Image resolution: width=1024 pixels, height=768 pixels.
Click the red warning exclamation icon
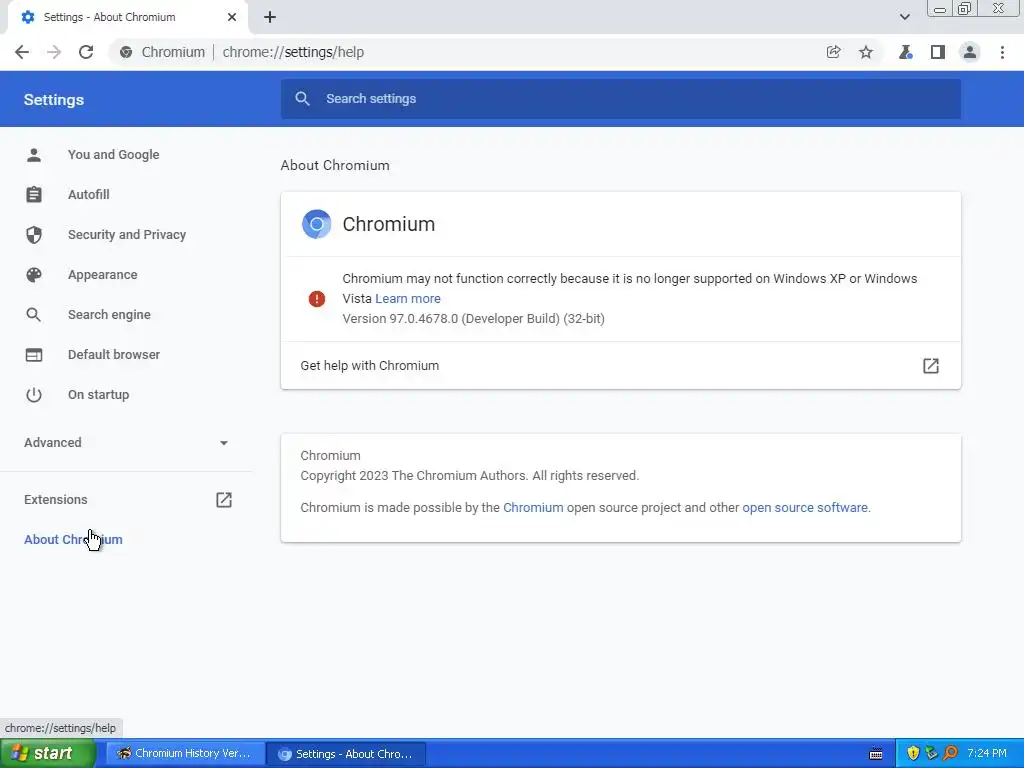pos(317,299)
